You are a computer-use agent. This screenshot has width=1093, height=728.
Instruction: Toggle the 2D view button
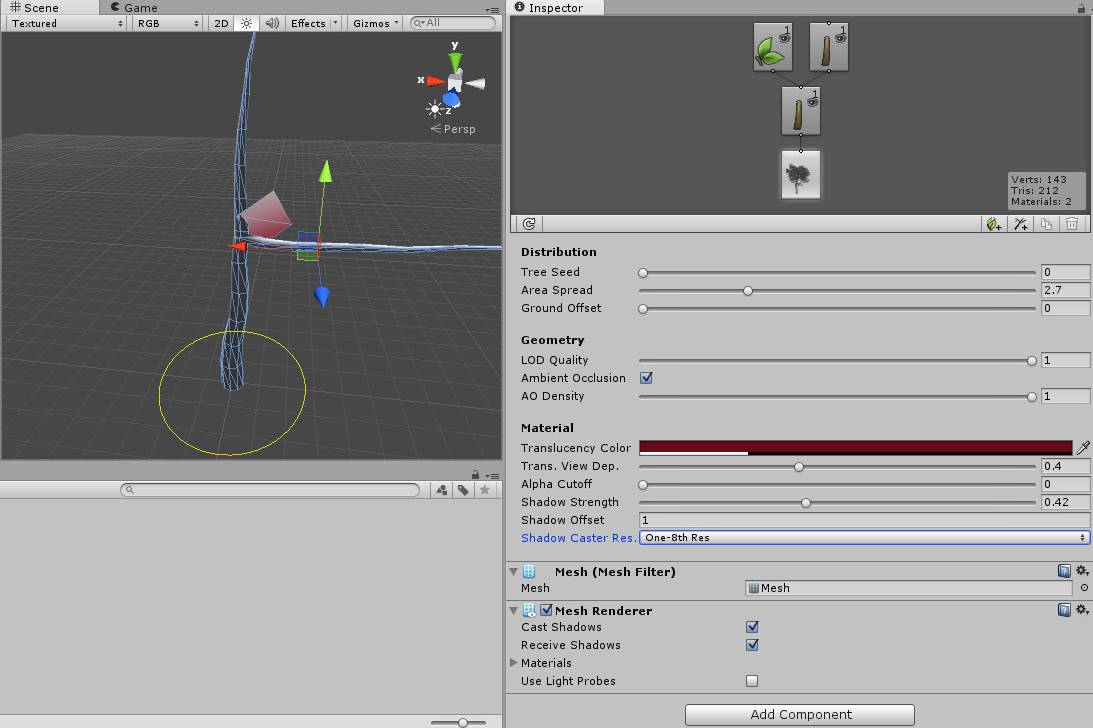coord(222,23)
